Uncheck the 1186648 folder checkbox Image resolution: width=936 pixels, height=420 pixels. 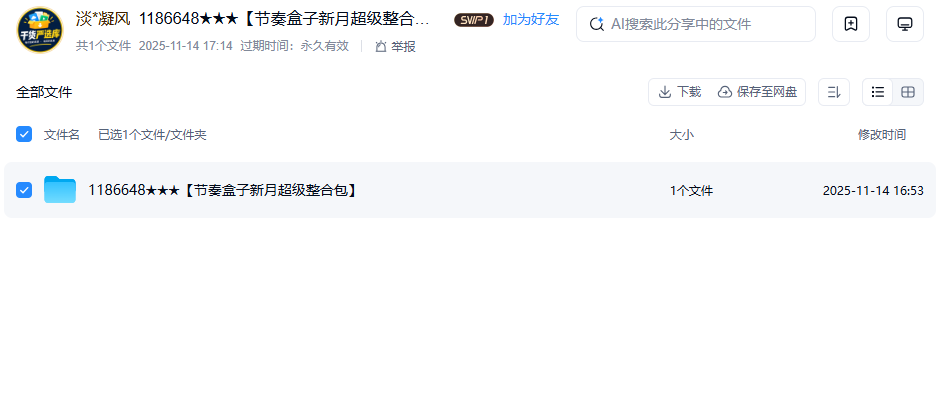(x=24, y=190)
